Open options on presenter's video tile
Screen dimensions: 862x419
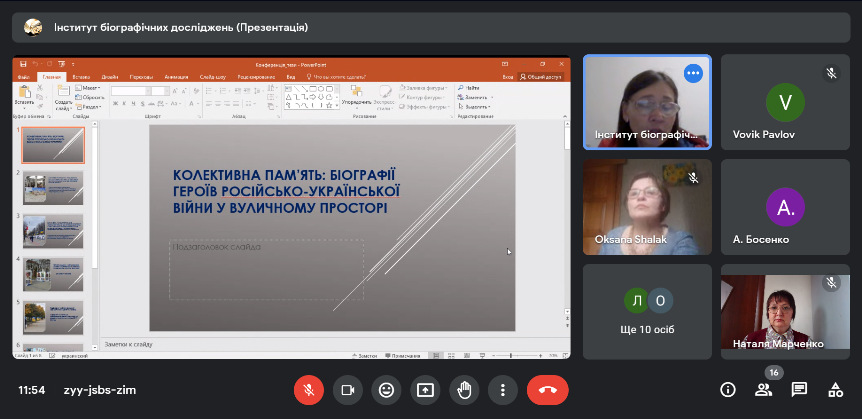click(x=693, y=73)
